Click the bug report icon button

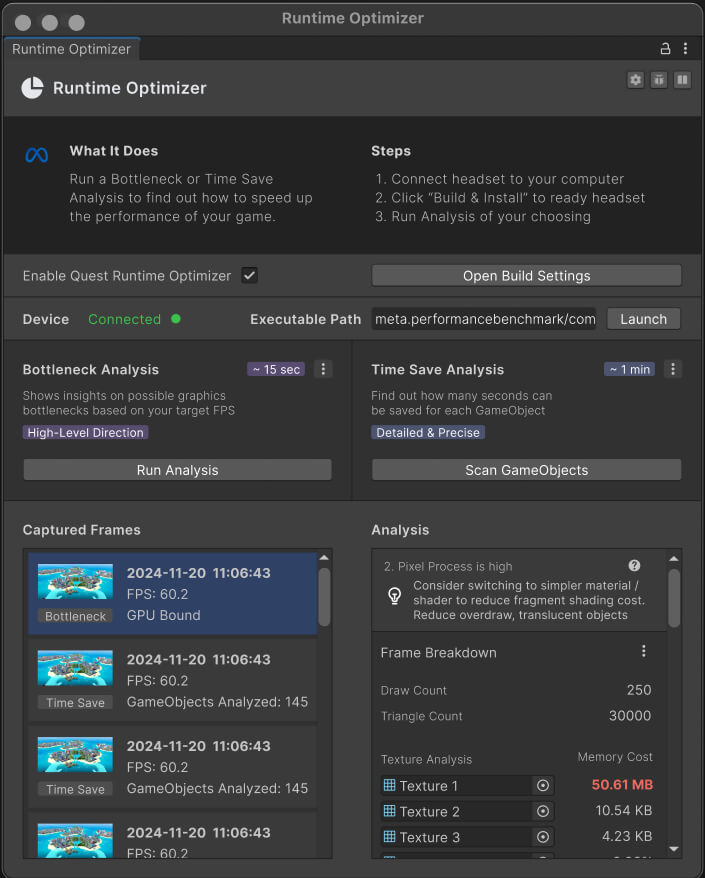click(x=659, y=80)
